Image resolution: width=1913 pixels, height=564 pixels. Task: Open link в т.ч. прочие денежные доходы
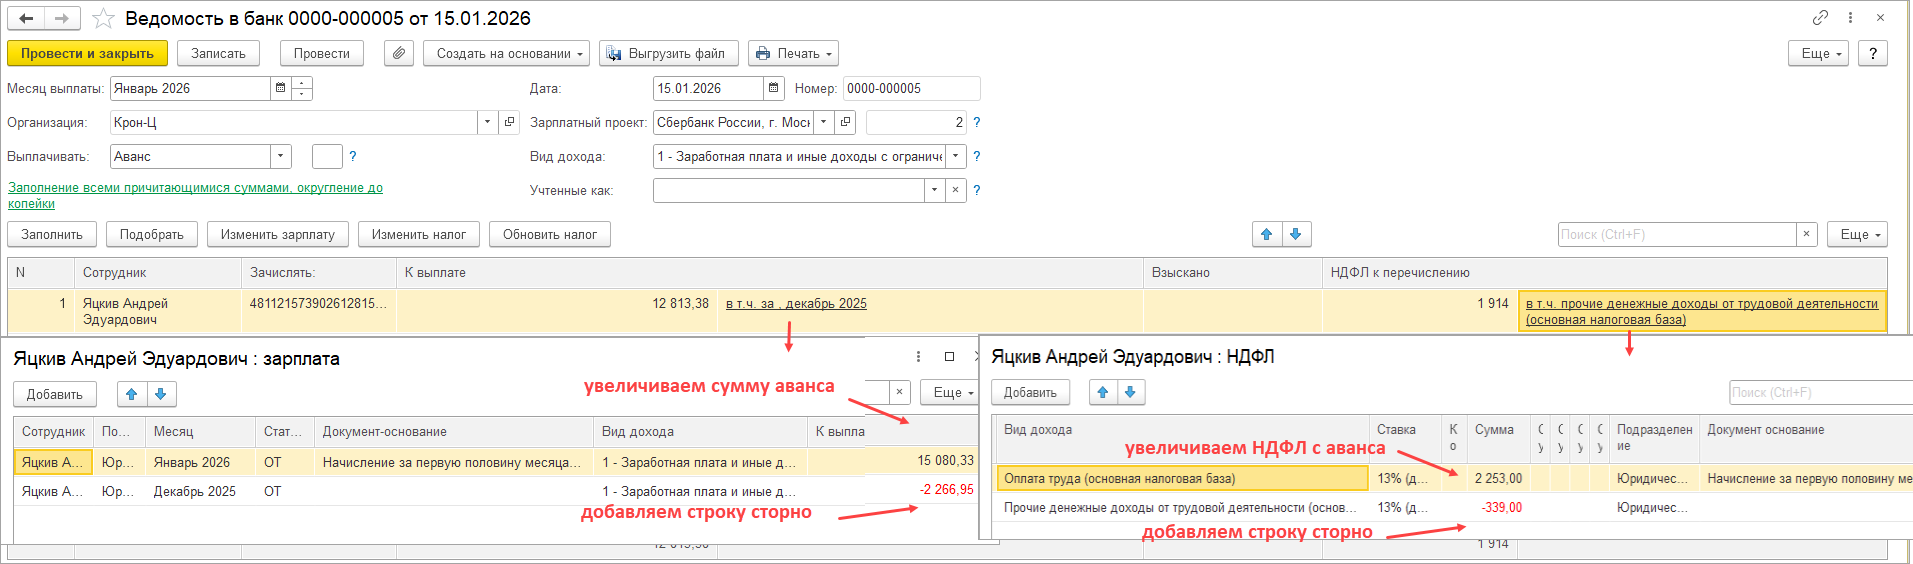1702,311
